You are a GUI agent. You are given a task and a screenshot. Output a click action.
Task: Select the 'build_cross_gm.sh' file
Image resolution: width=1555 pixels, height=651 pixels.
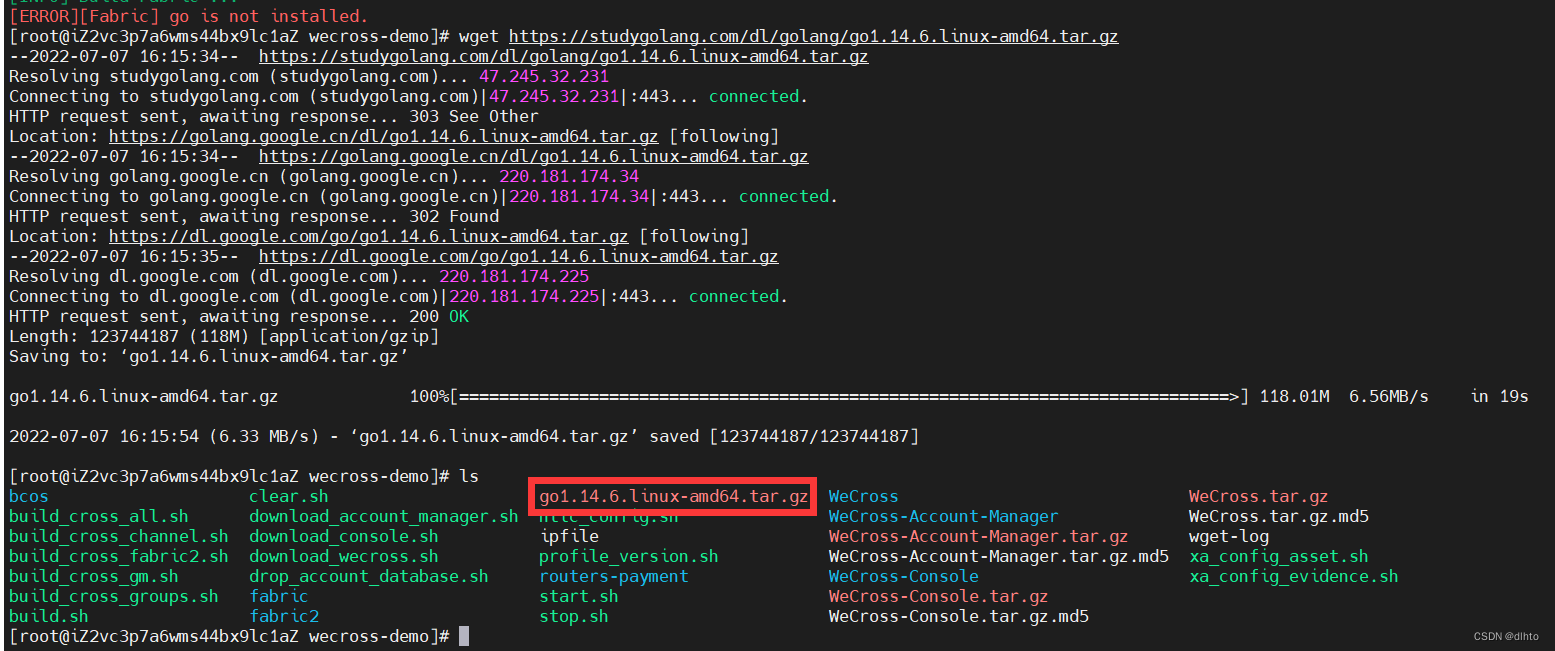(94, 577)
